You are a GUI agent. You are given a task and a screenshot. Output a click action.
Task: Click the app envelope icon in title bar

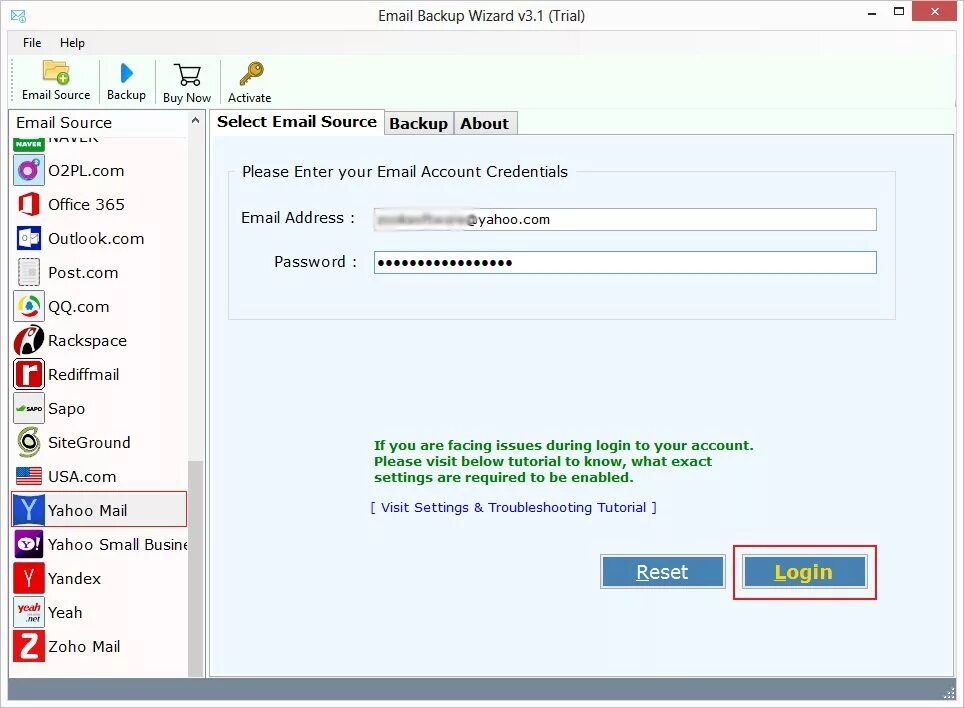coord(18,16)
